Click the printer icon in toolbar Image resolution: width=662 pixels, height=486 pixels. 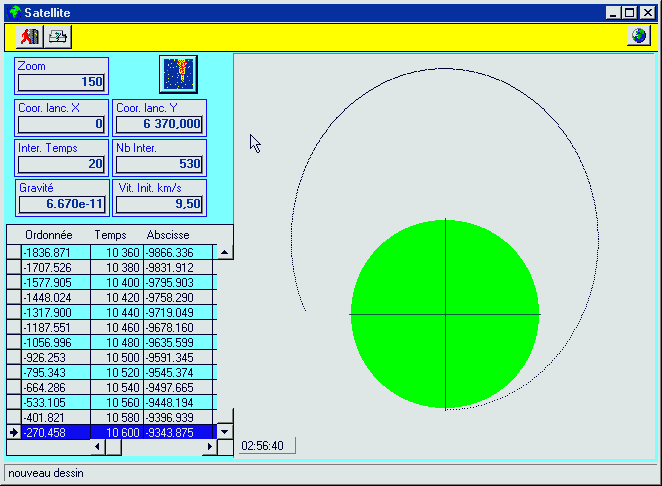58,37
